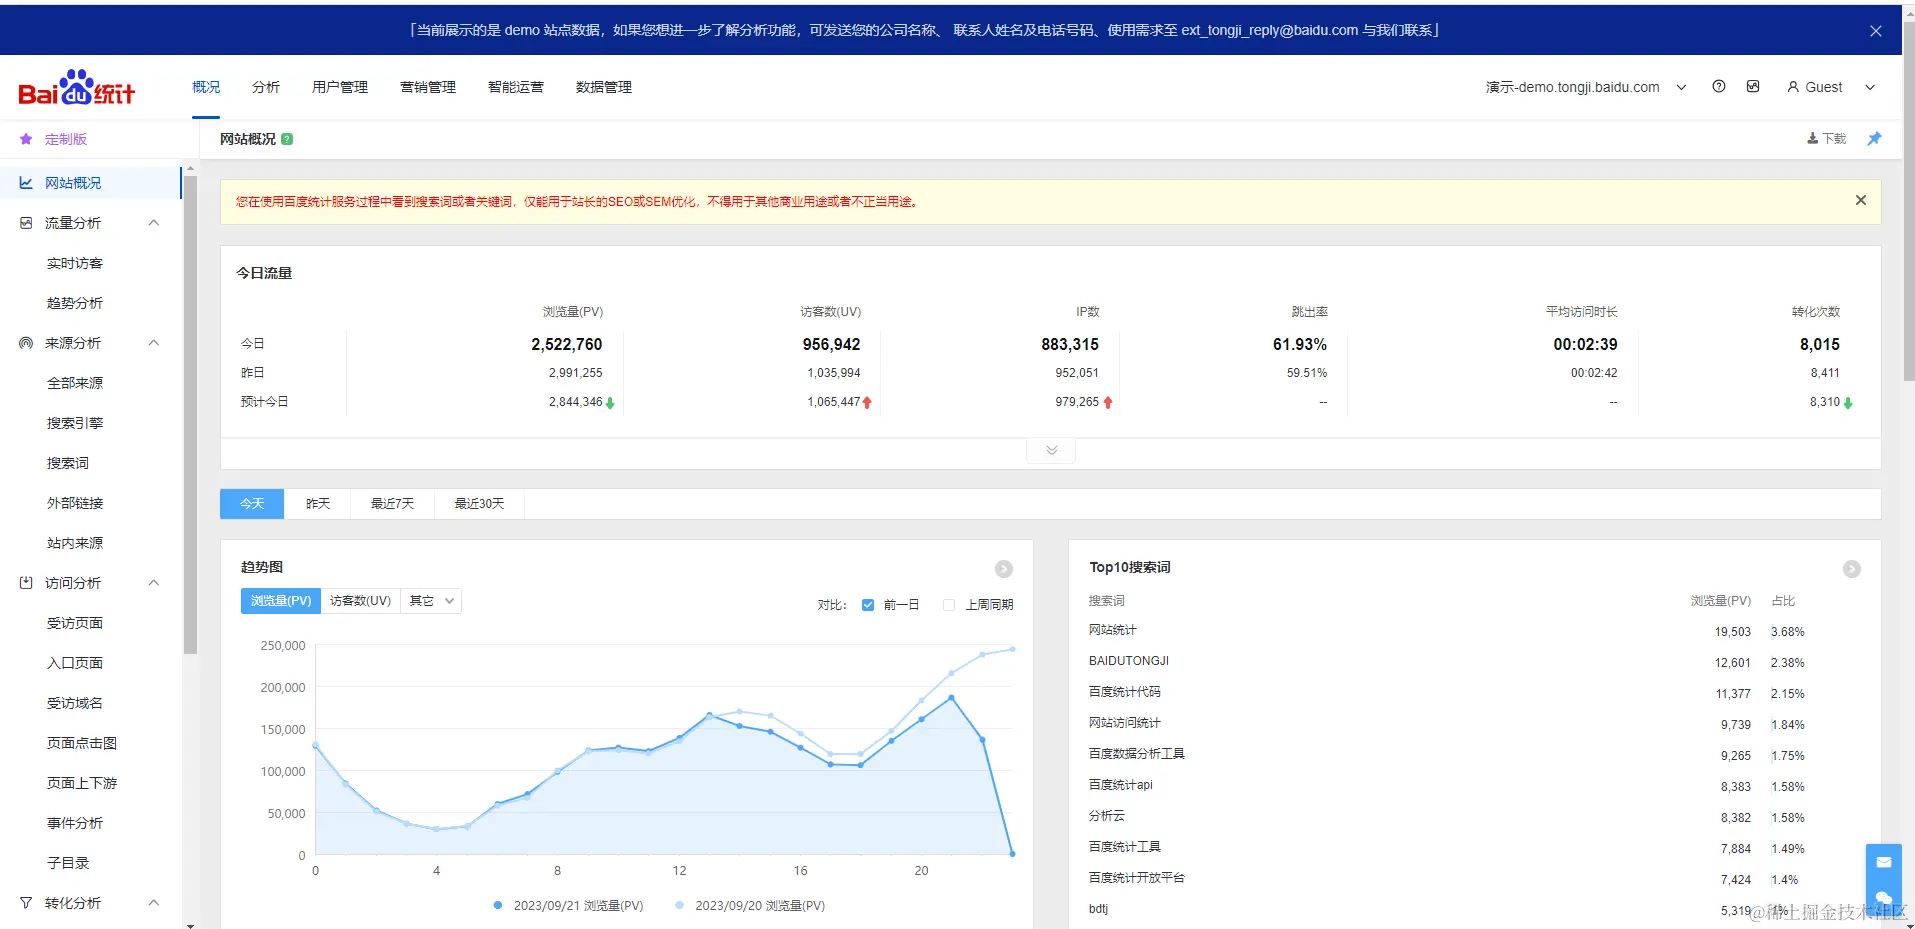Open 趋势分析 in the sidebar

75,303
